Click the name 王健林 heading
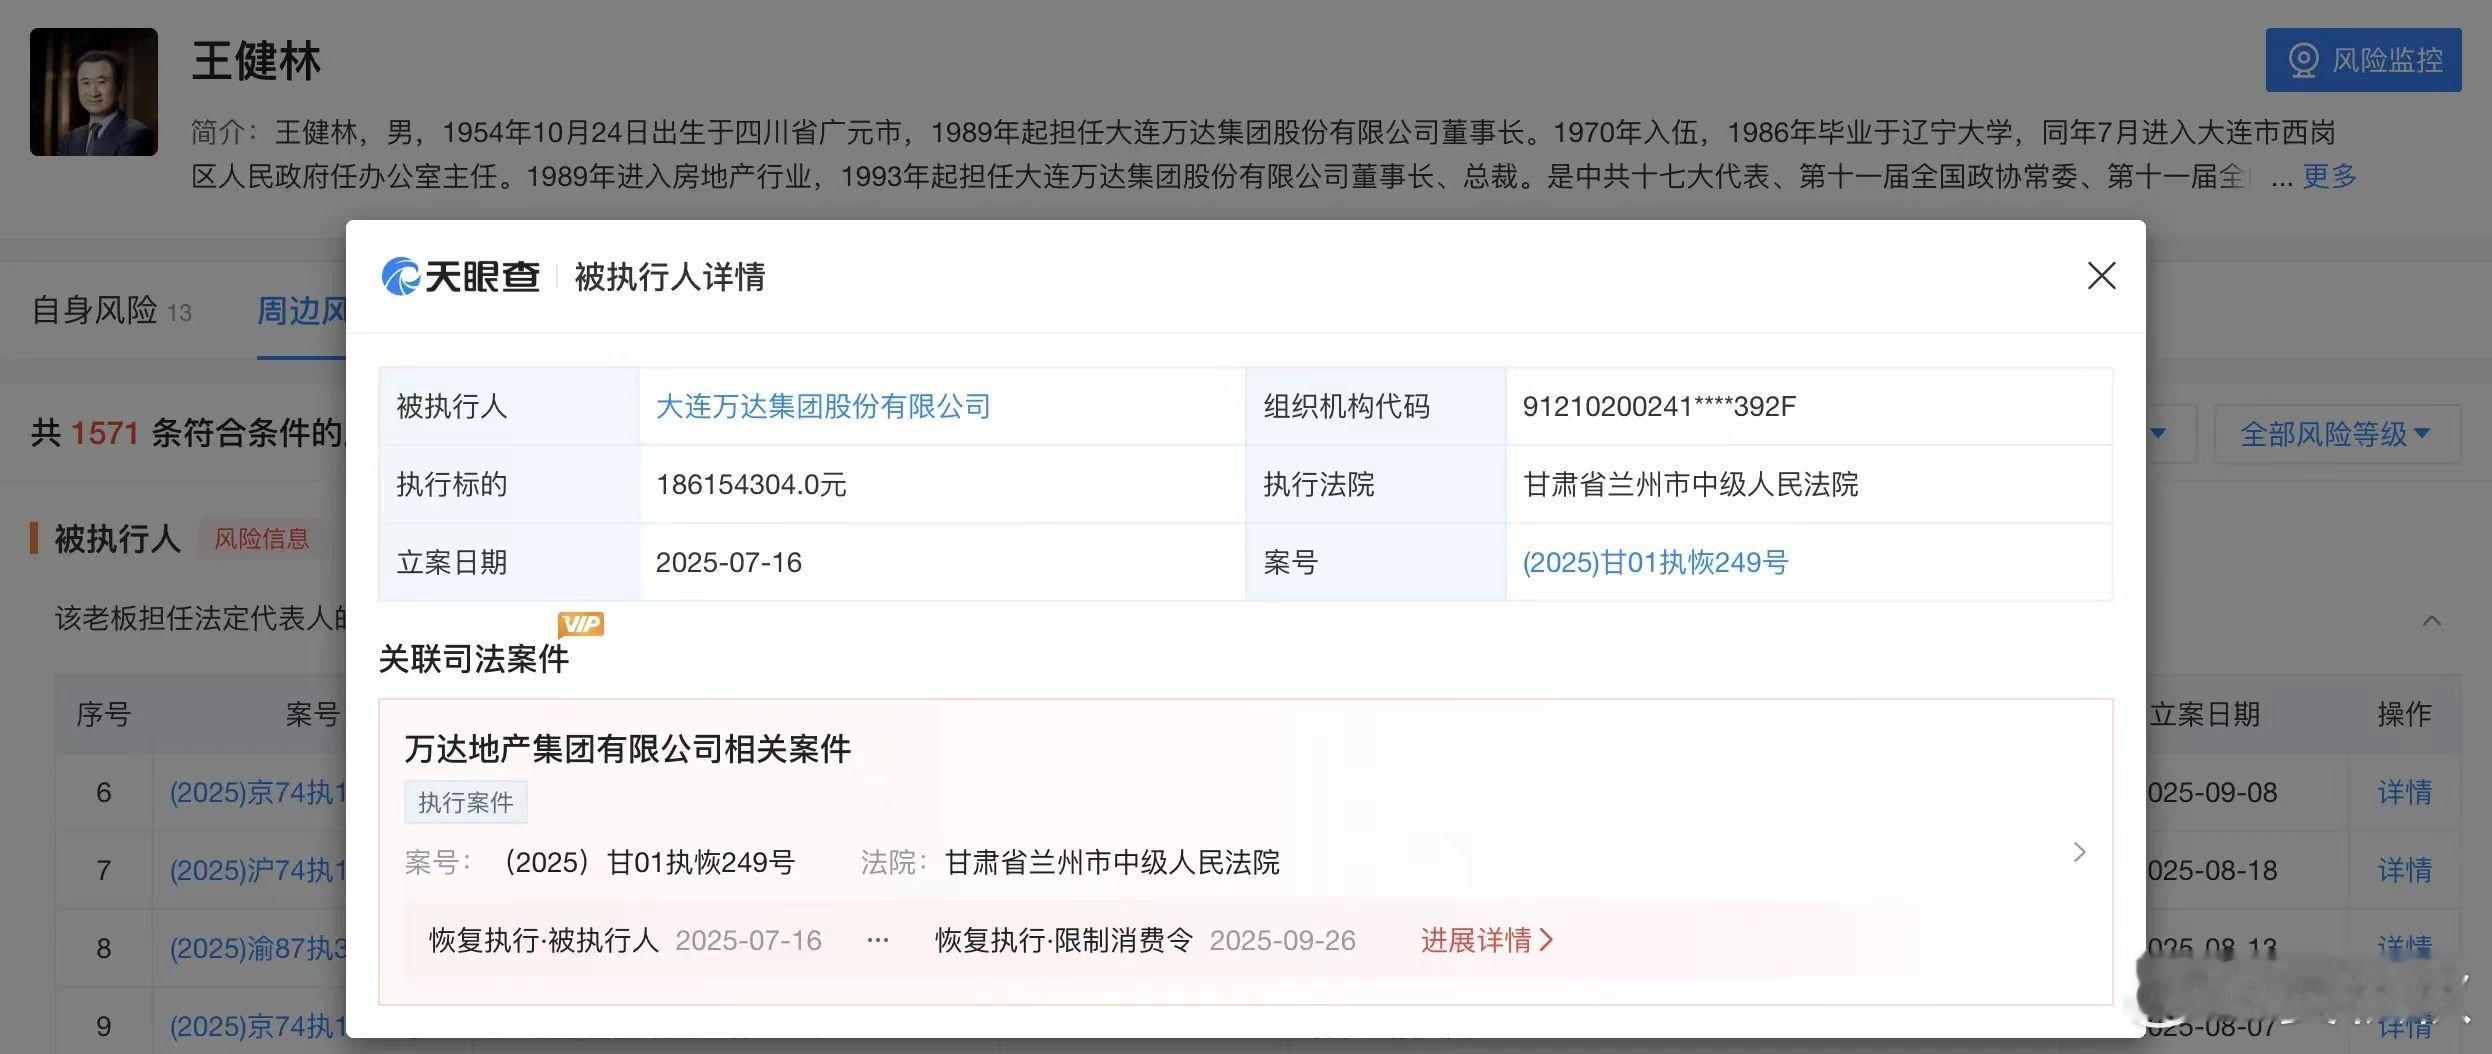 point(256,61)
